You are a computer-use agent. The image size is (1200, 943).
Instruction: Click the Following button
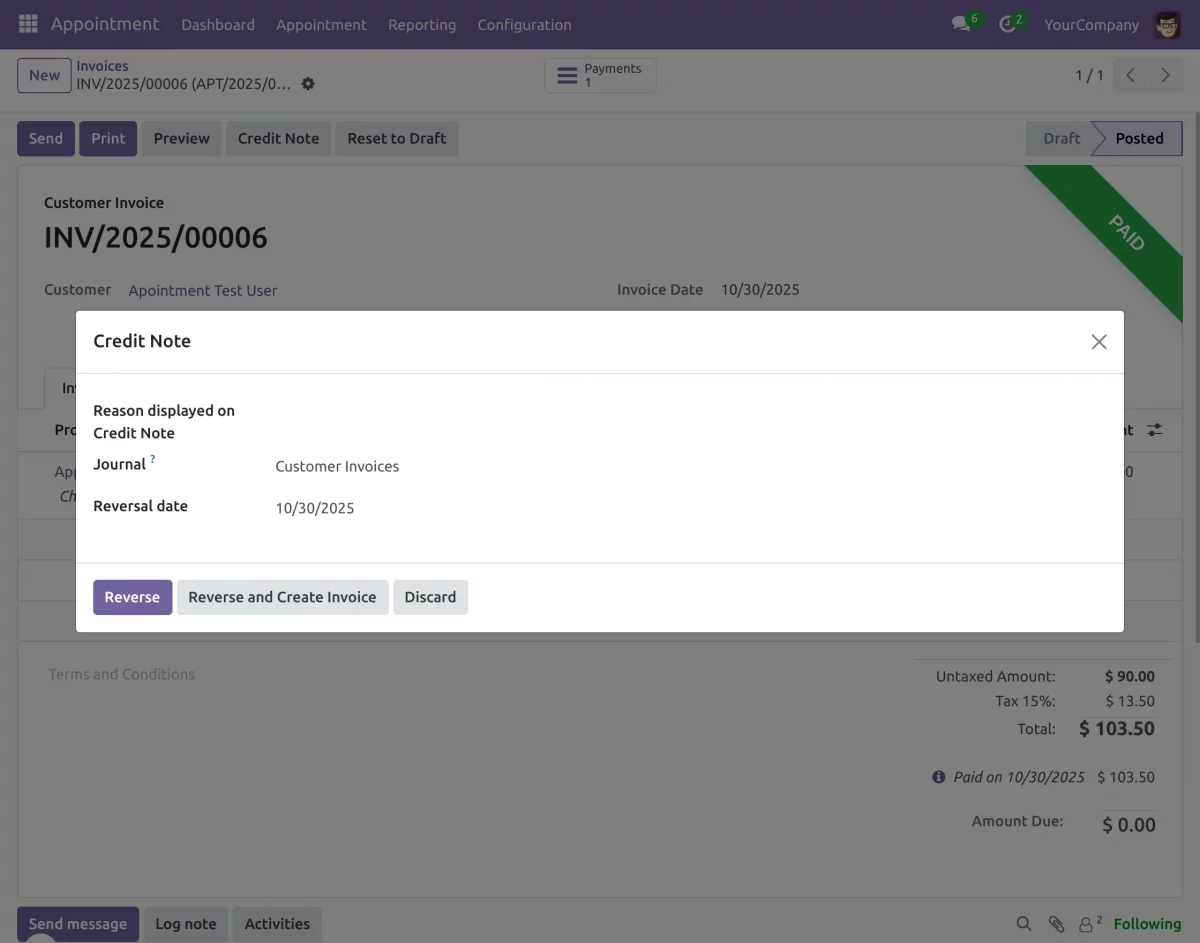coord(1147,924)
